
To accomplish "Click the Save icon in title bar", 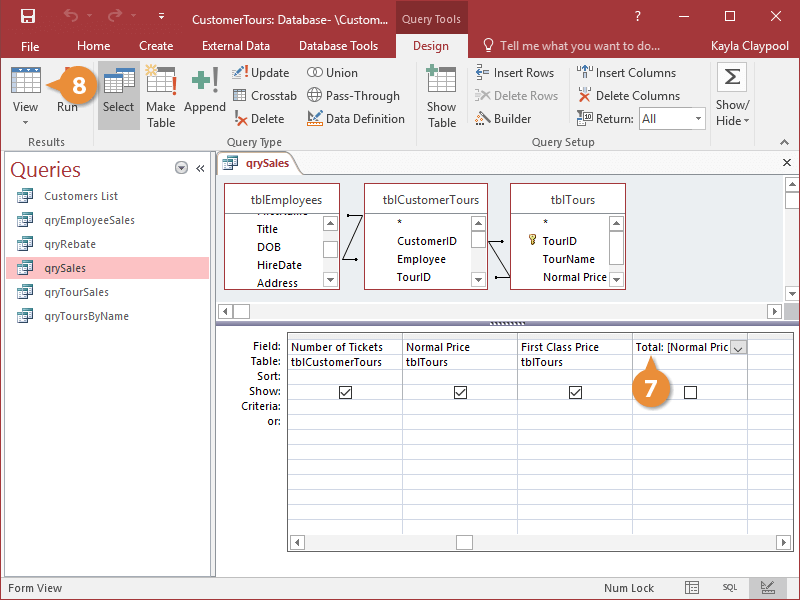I will coord(28,16).
